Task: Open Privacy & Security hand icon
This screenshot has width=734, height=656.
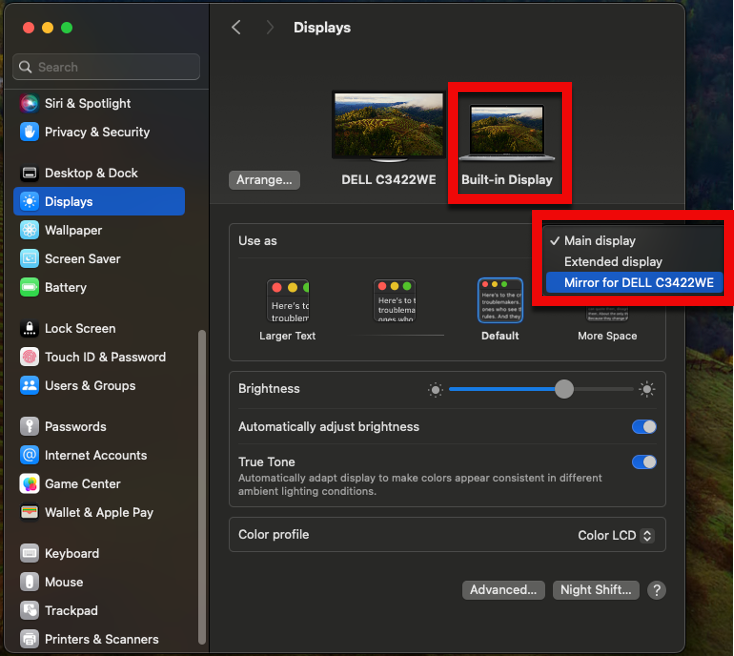Action: (x=29, y=132)
